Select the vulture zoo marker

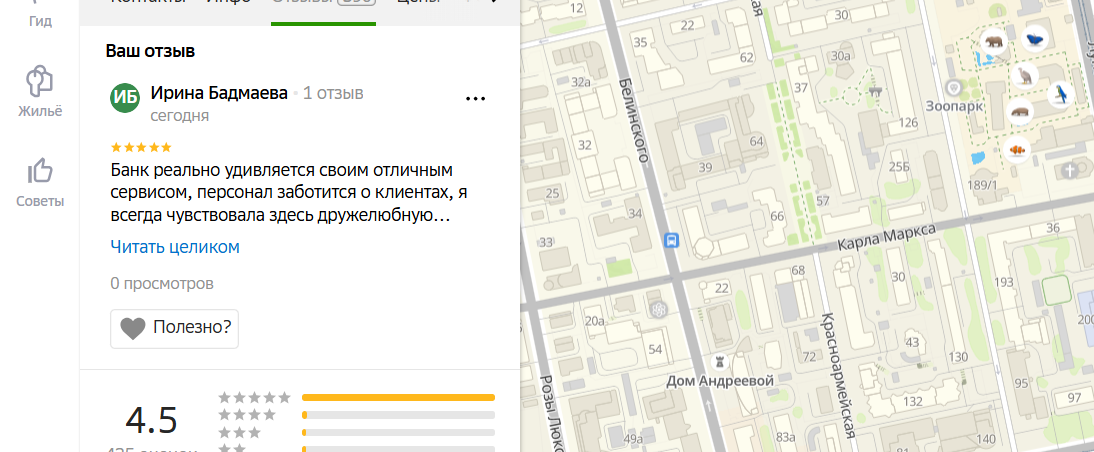[1025, 75]
